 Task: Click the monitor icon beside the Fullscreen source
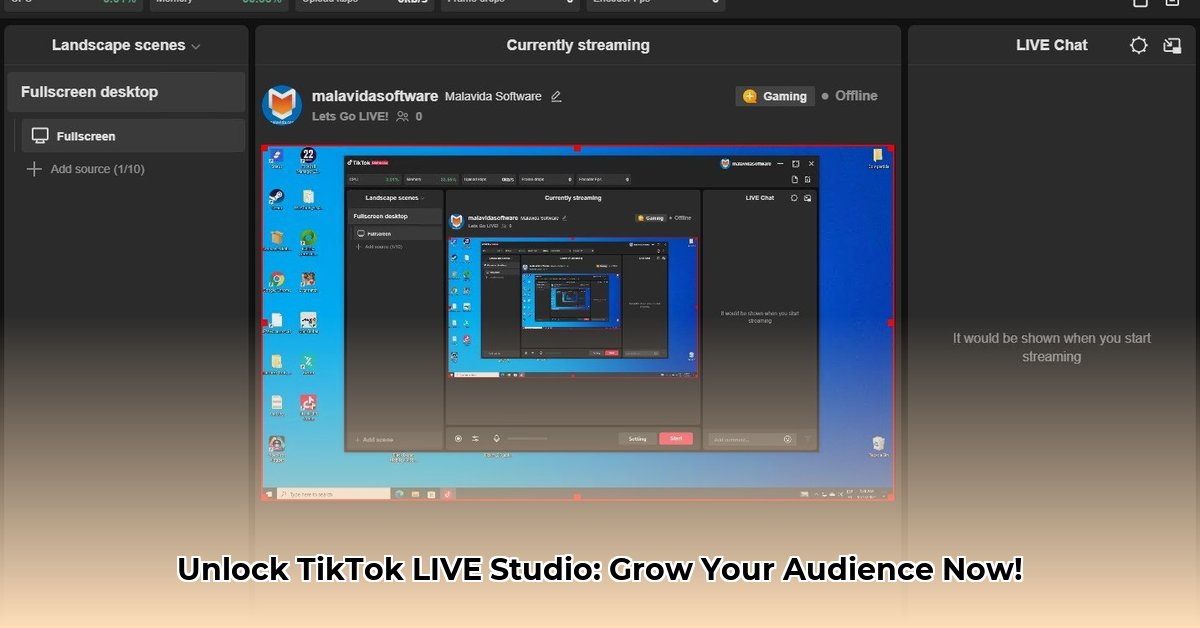(40, 134)
